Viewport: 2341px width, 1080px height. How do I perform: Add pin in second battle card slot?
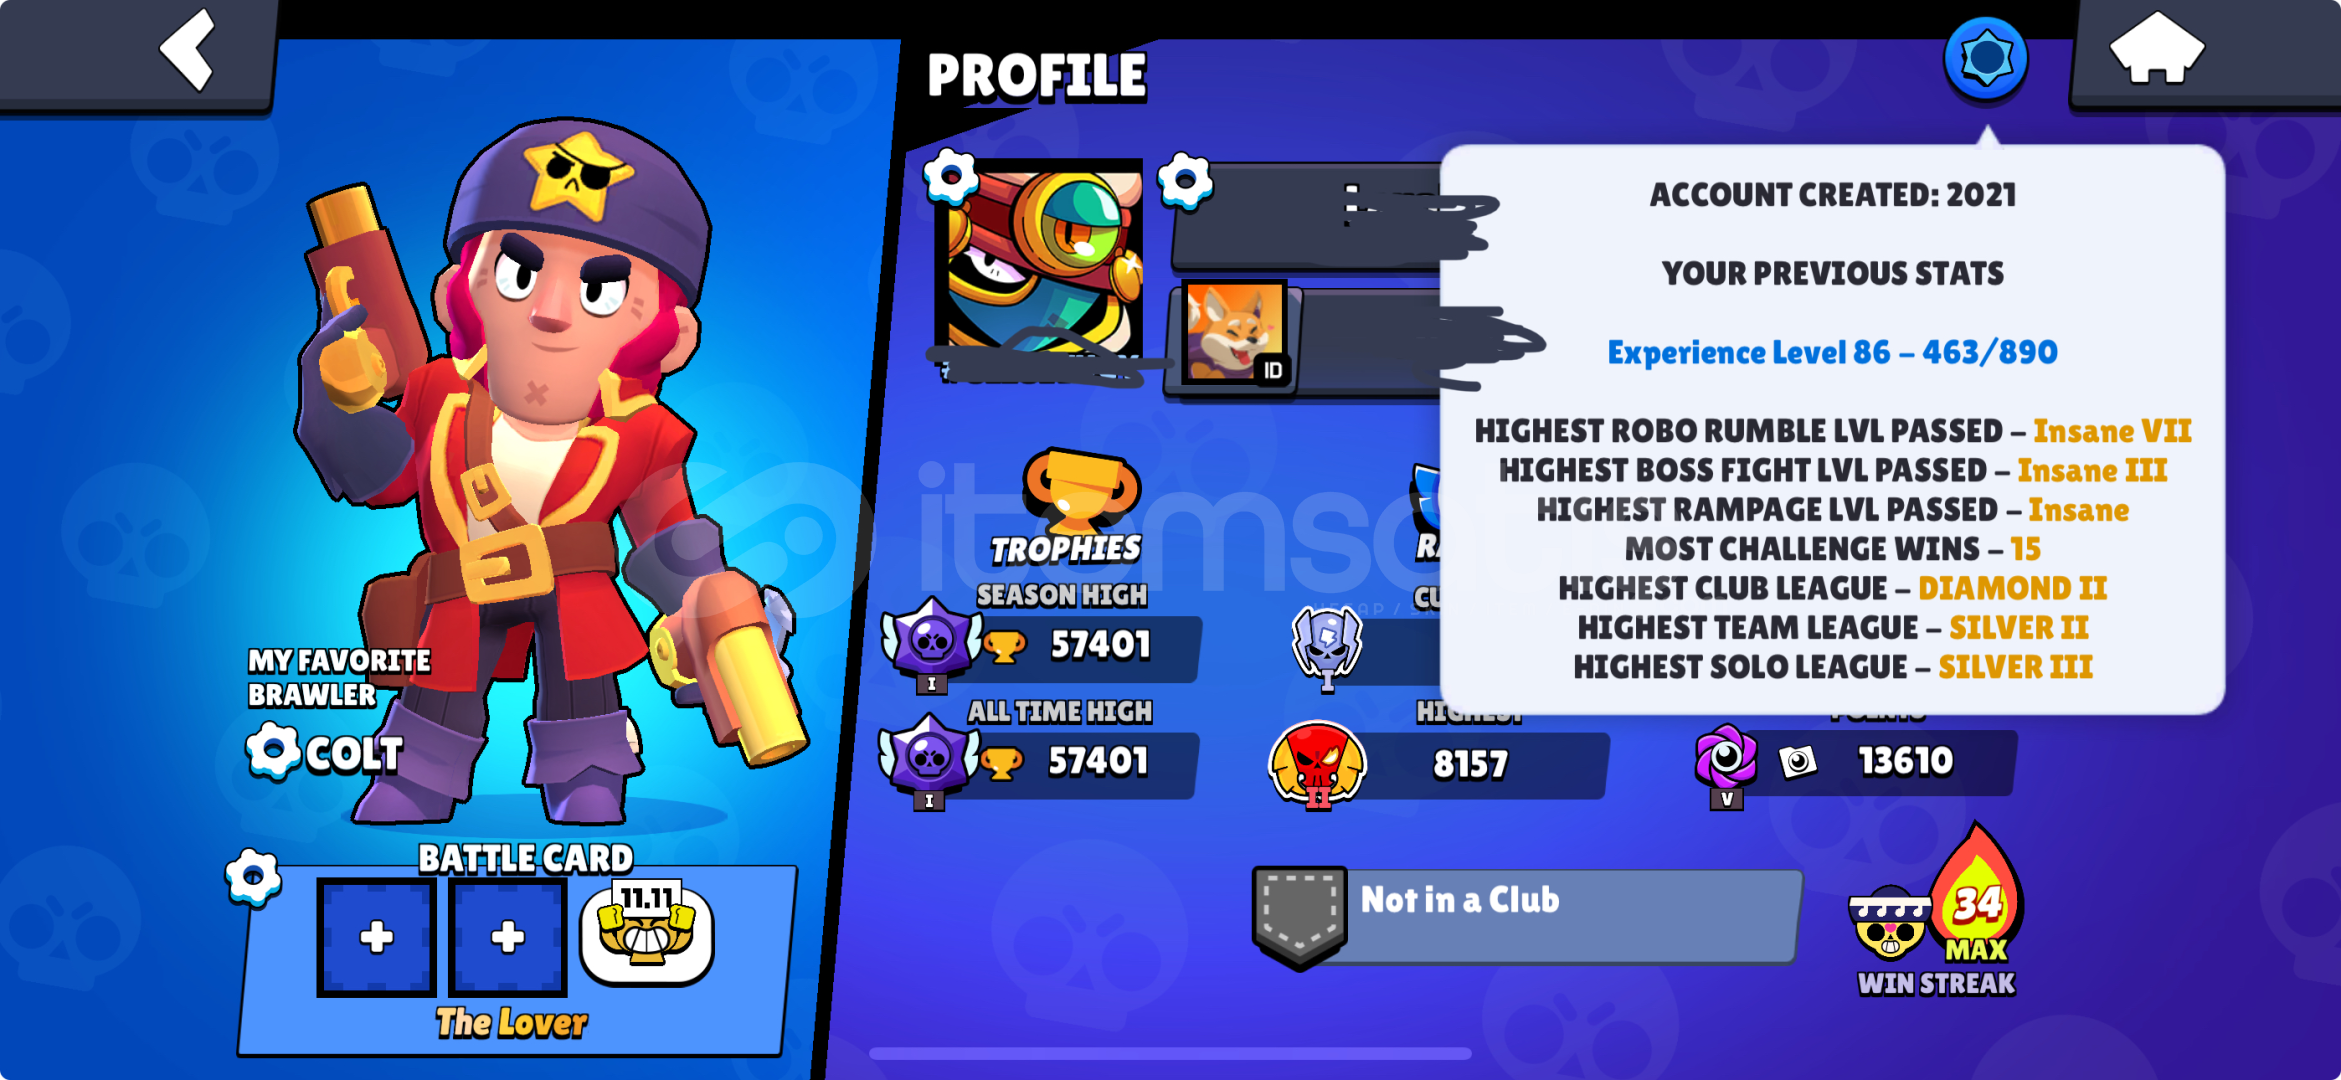pos(508,937)
